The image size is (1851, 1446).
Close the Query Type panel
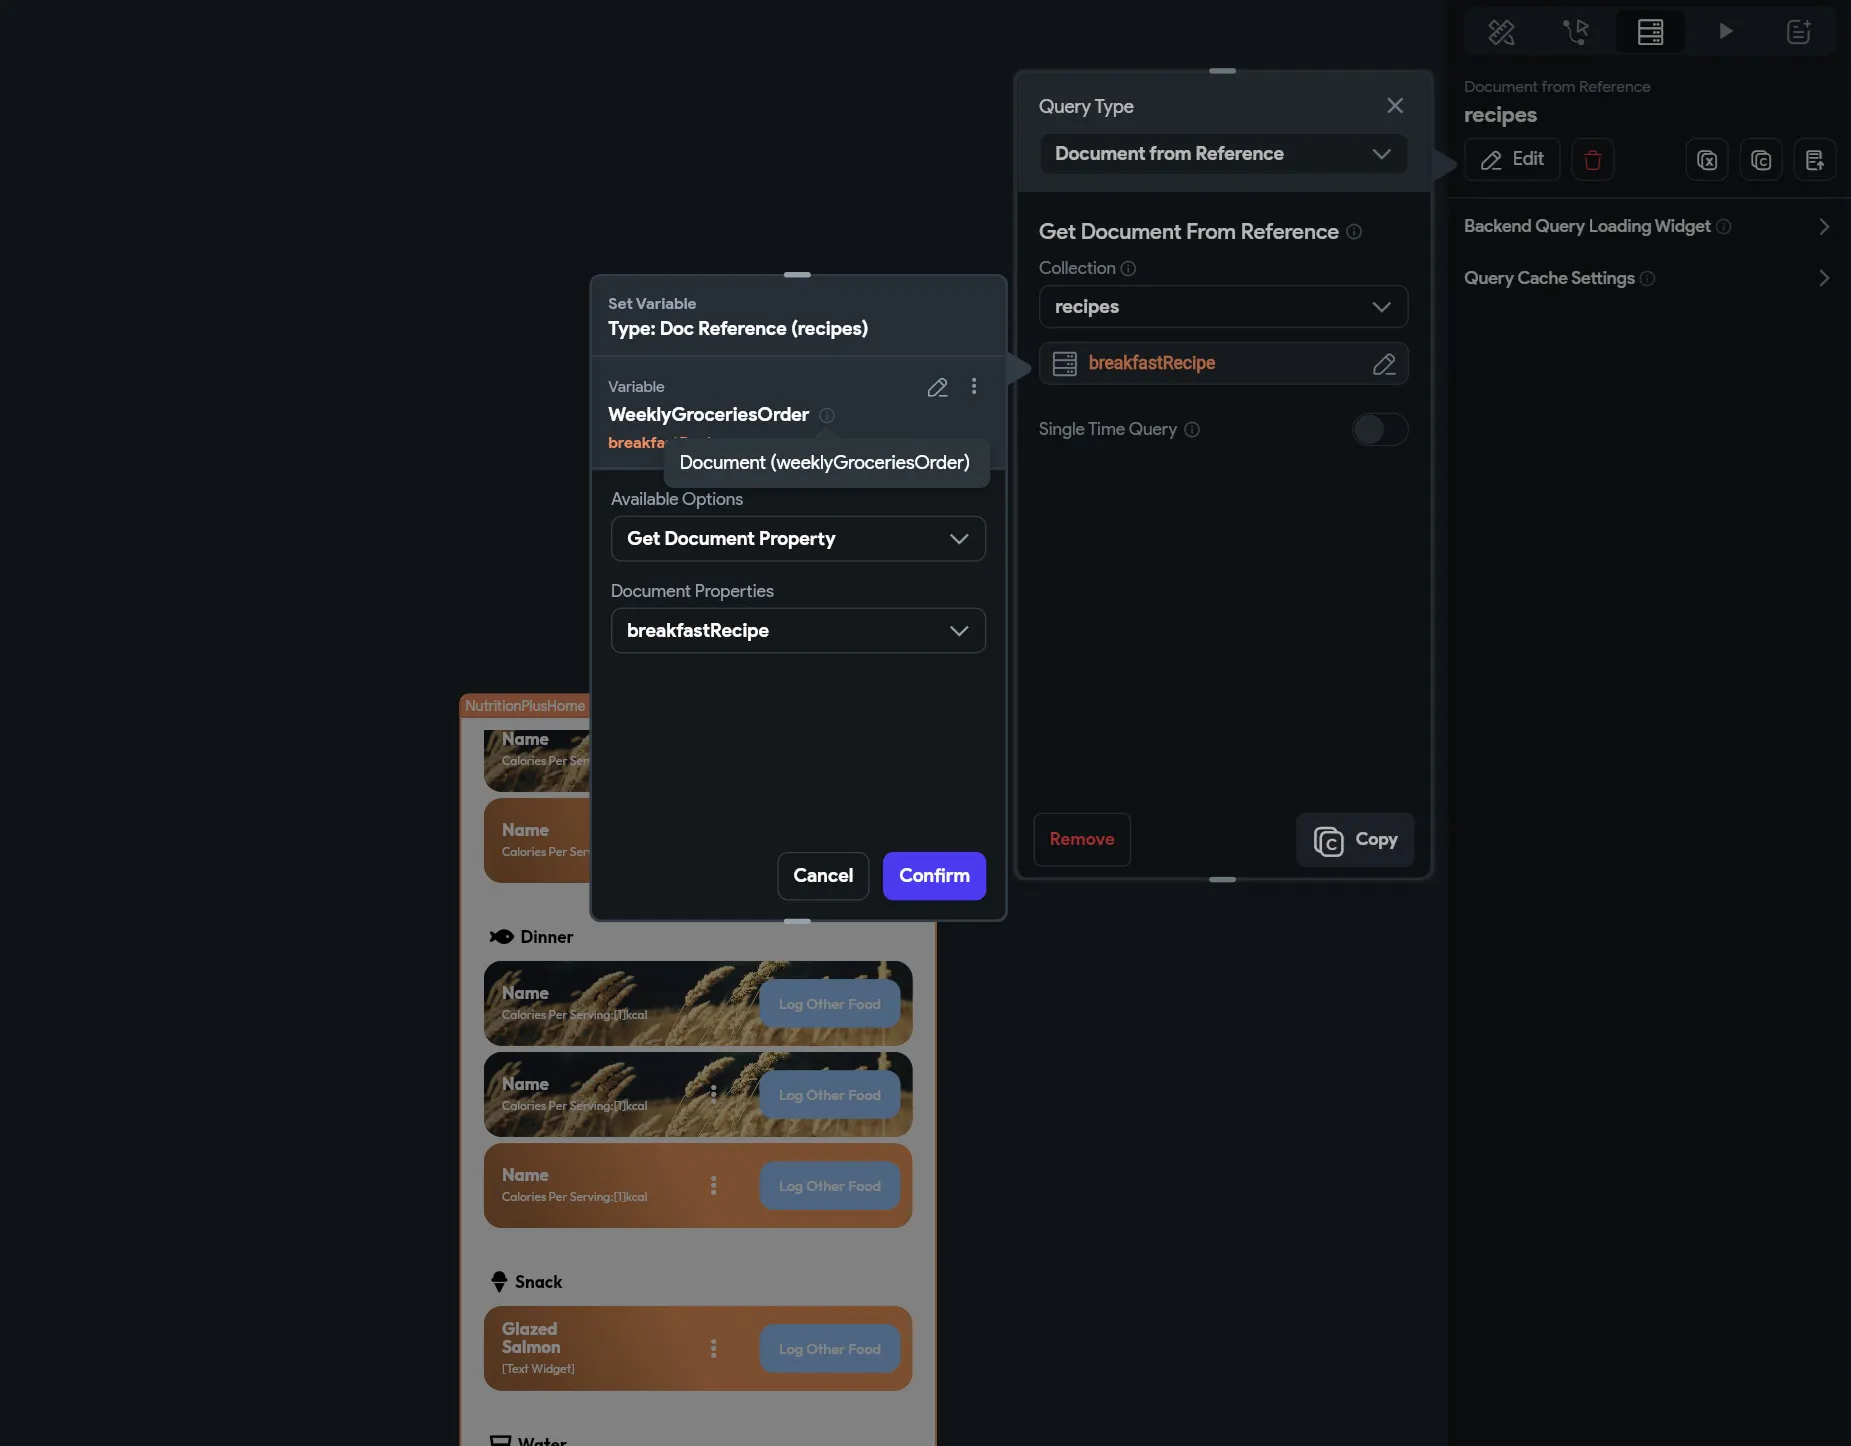(1395, 106)
